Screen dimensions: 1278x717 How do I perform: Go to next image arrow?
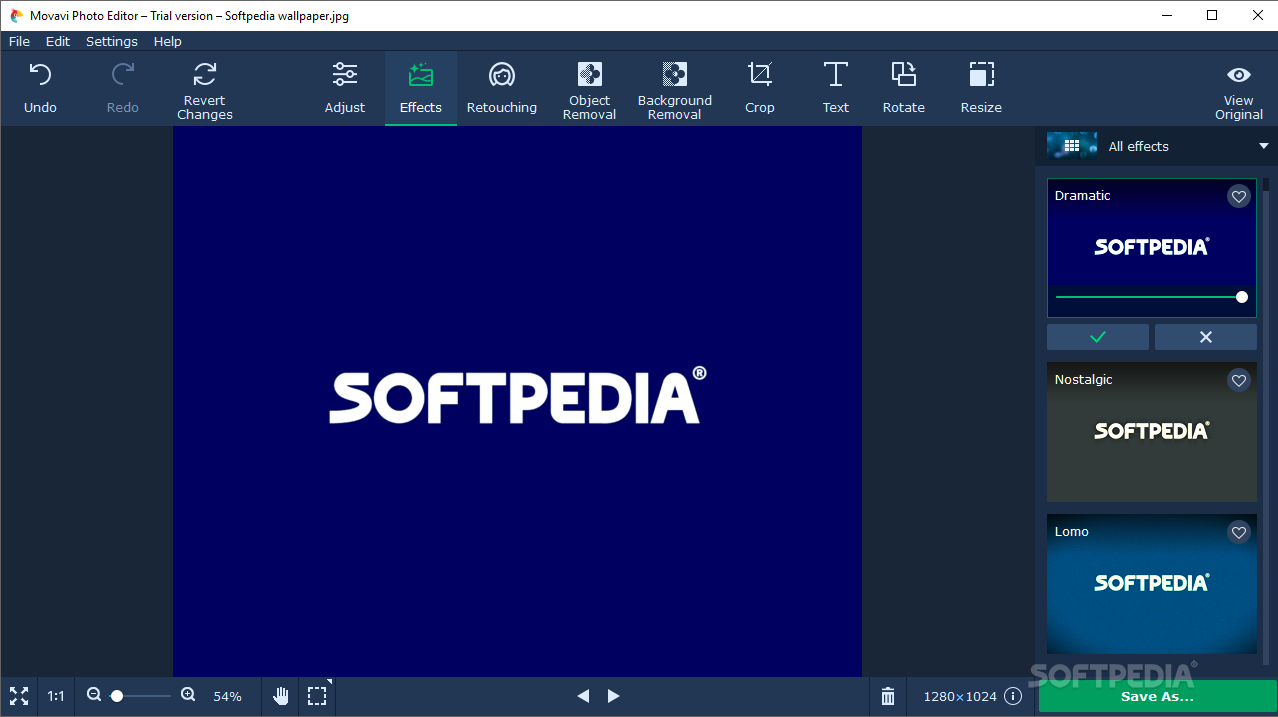click(614, 696)
